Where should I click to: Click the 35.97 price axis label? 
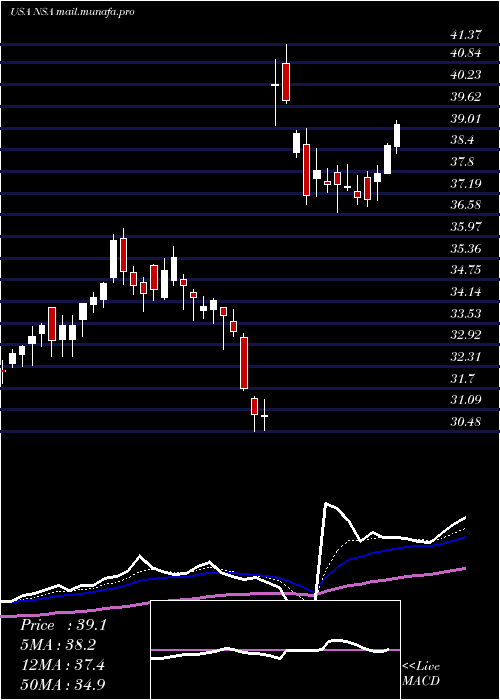pos(466,227)
